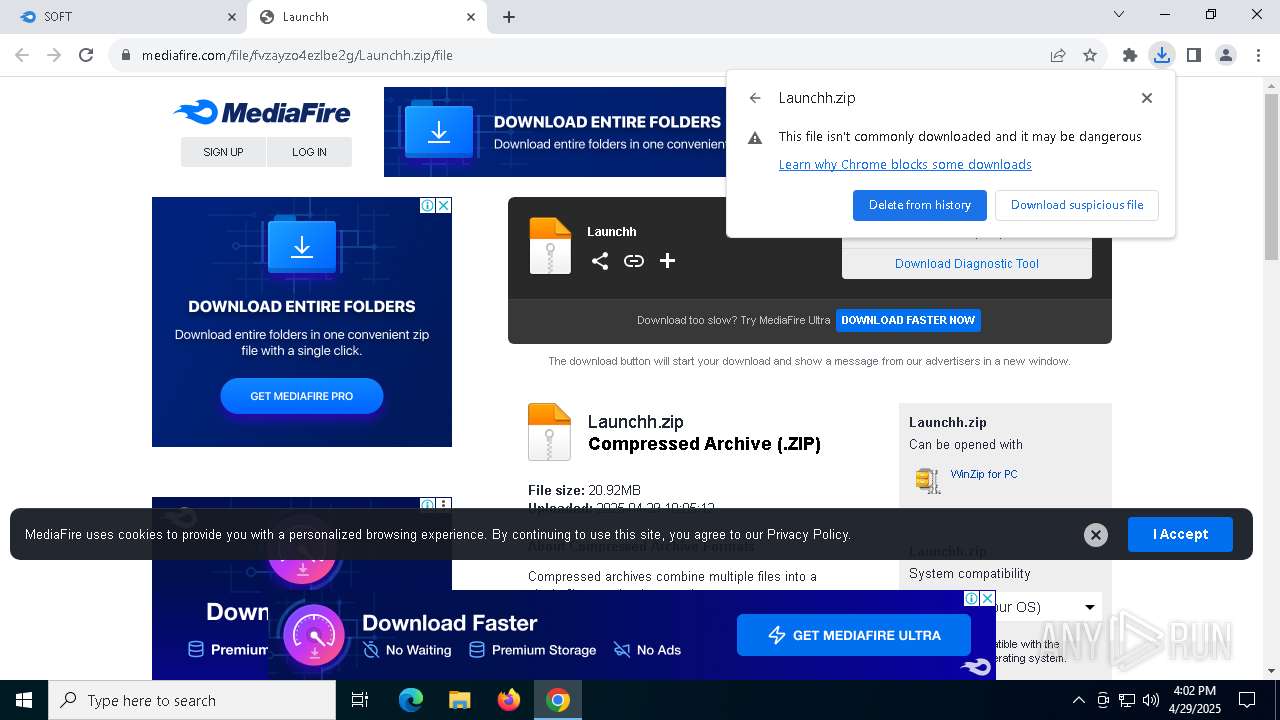The height and width of the screenshot is (720, 1280).
Task: Click Delete from history button
Action: coord(920,205)
